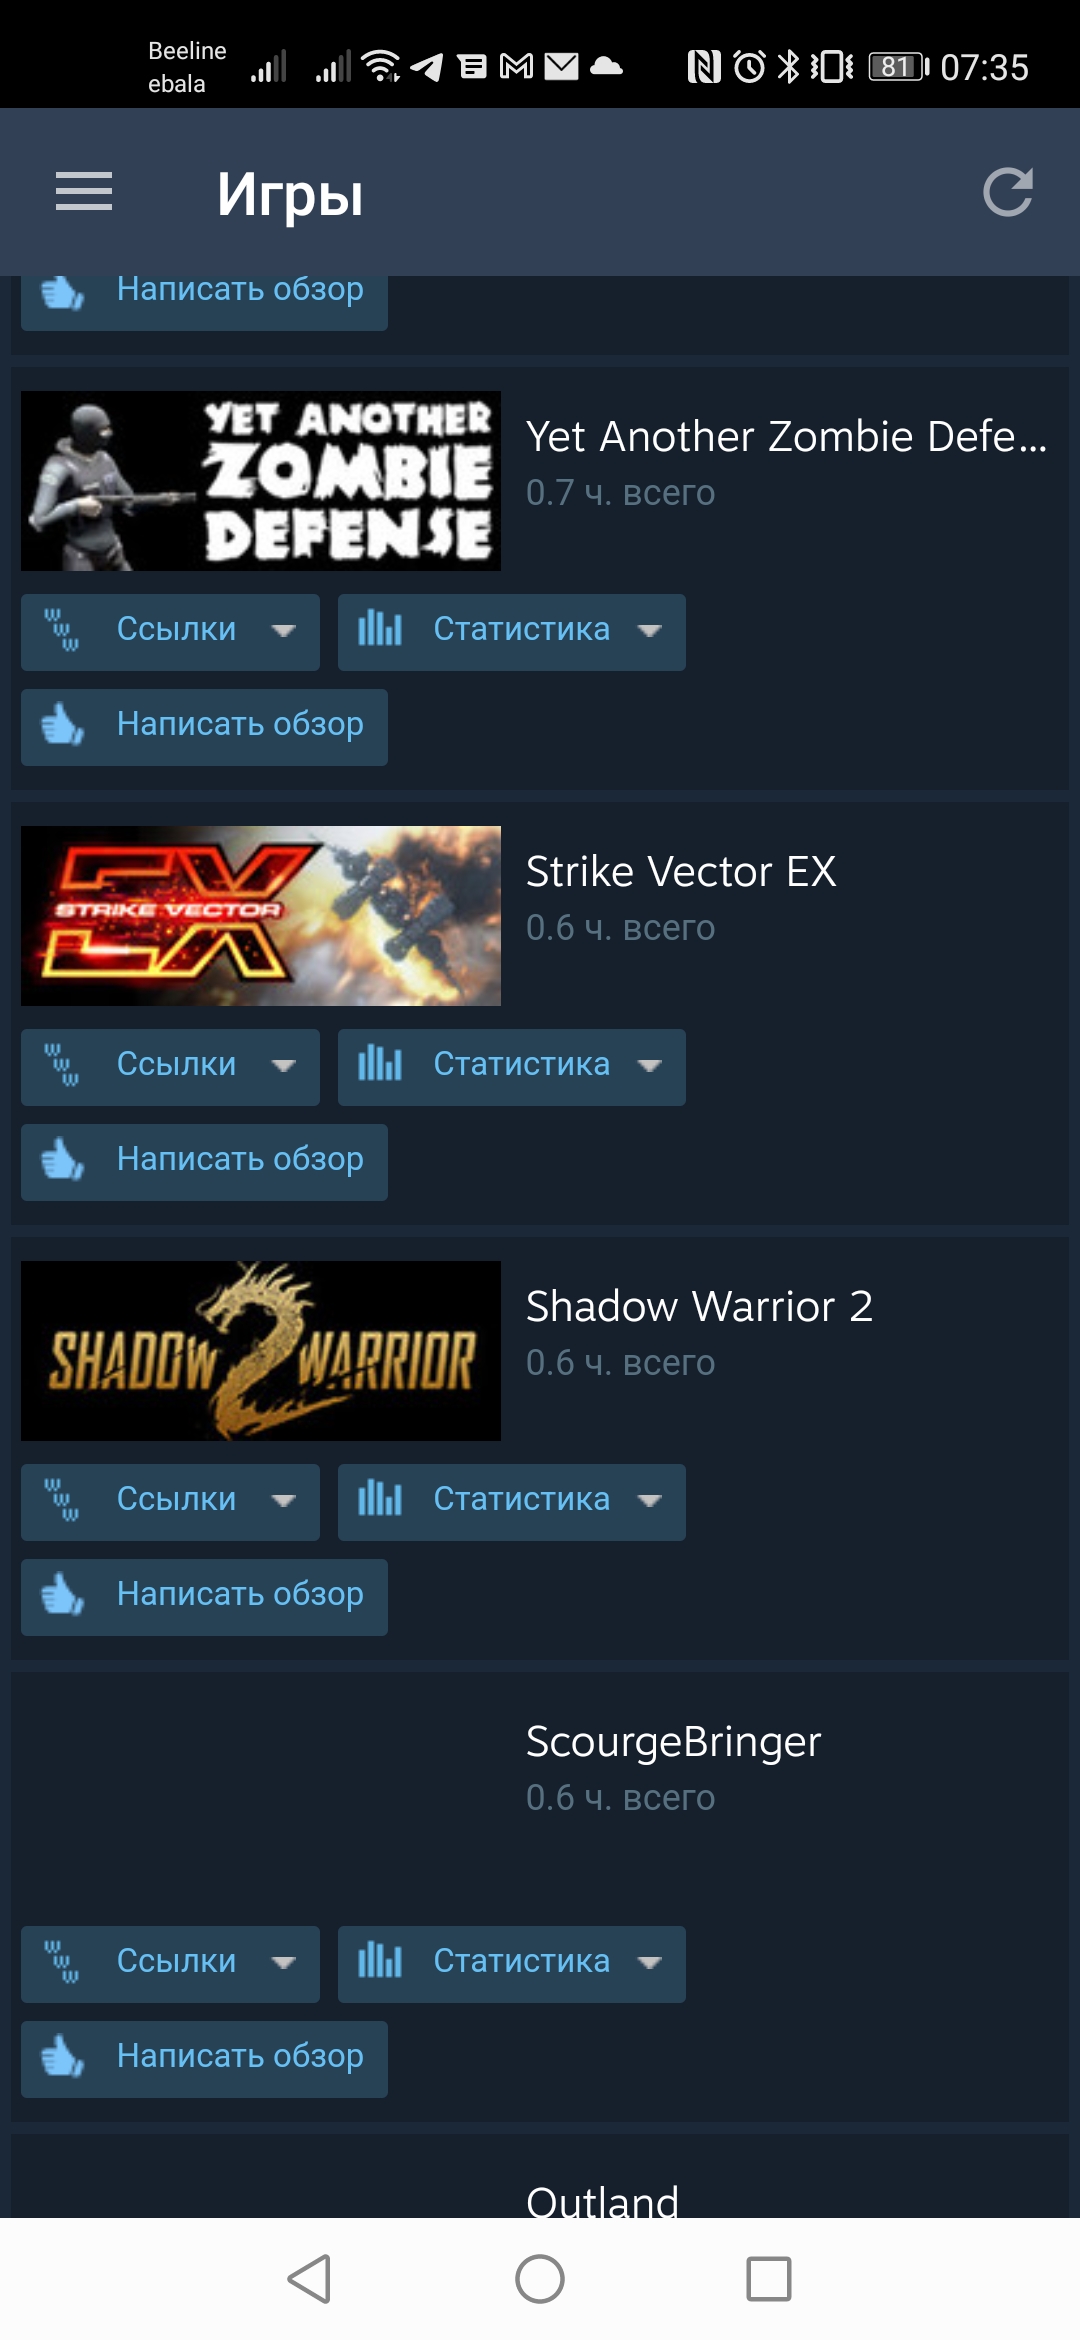Open Shadow Warrior 2 banner image
Viewport: 1080px width, 2340px height.
point(261,1351)
